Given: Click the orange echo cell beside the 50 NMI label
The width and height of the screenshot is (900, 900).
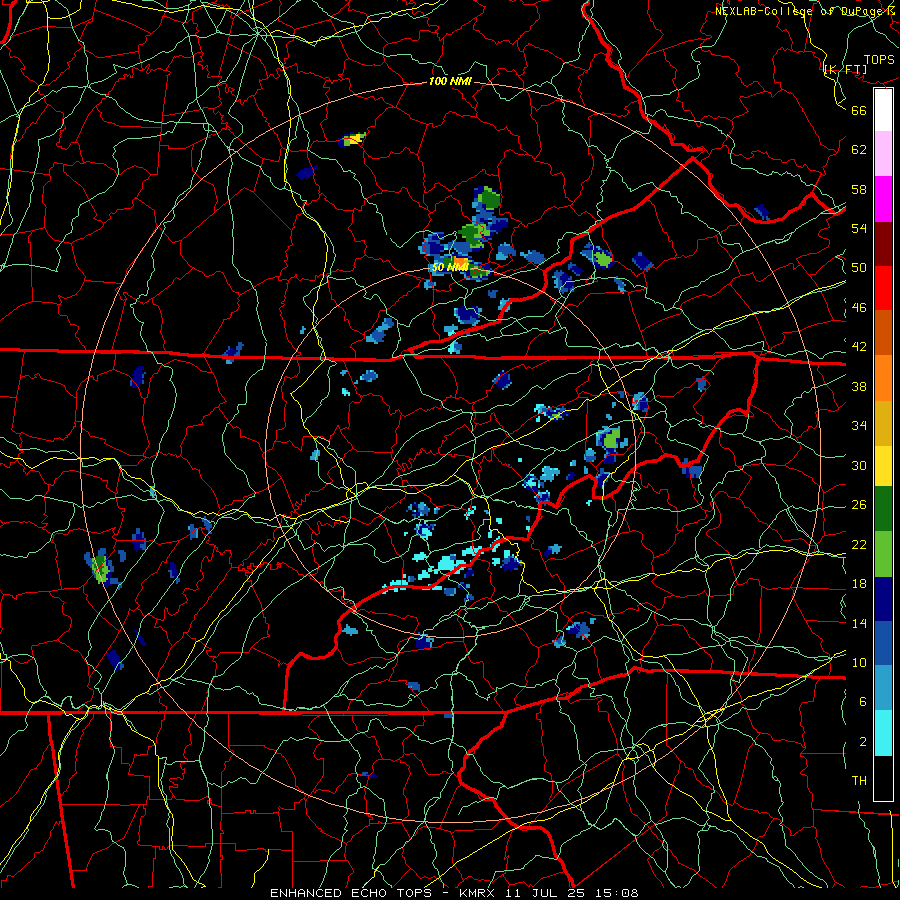Looking at the screenshot, I should pyautogui.click(x=461, y=264).
